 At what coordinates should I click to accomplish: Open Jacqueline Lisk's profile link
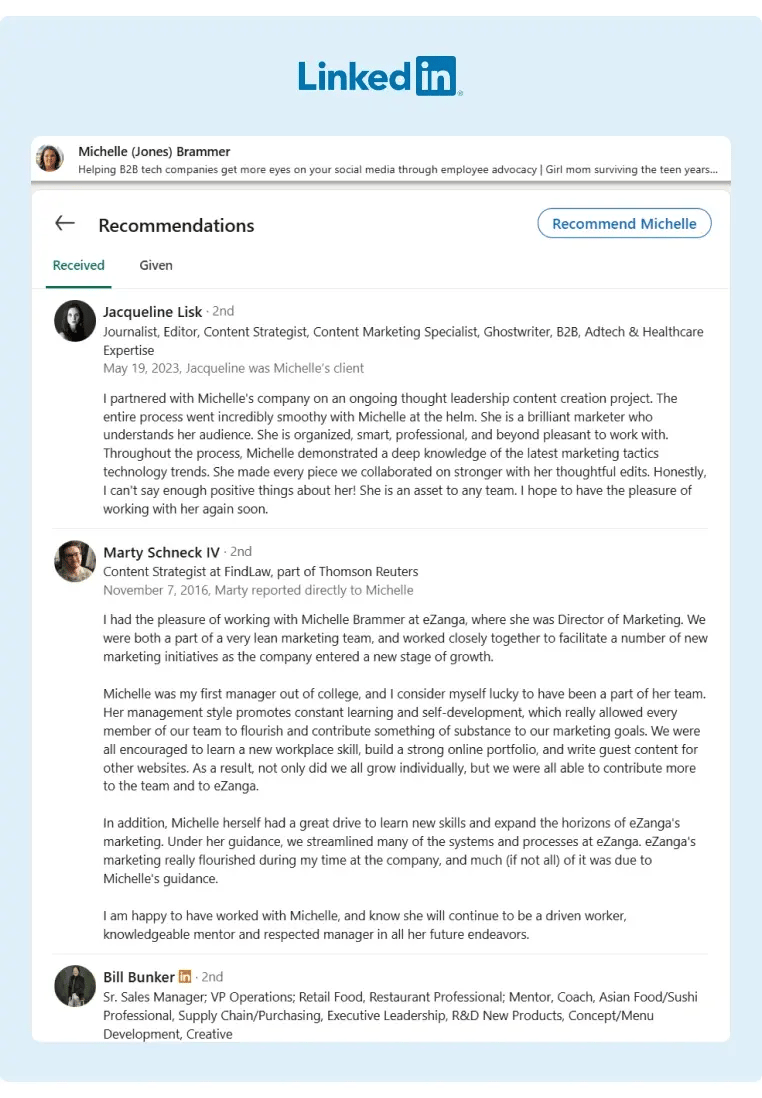coord(152,311)
